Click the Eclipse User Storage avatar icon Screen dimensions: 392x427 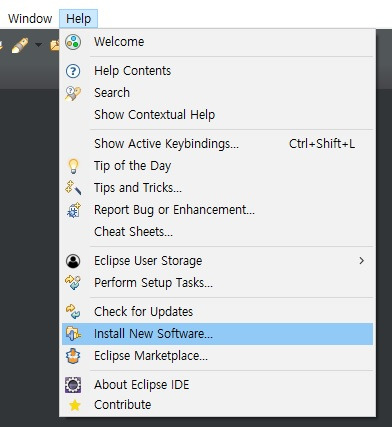(73, 261)
